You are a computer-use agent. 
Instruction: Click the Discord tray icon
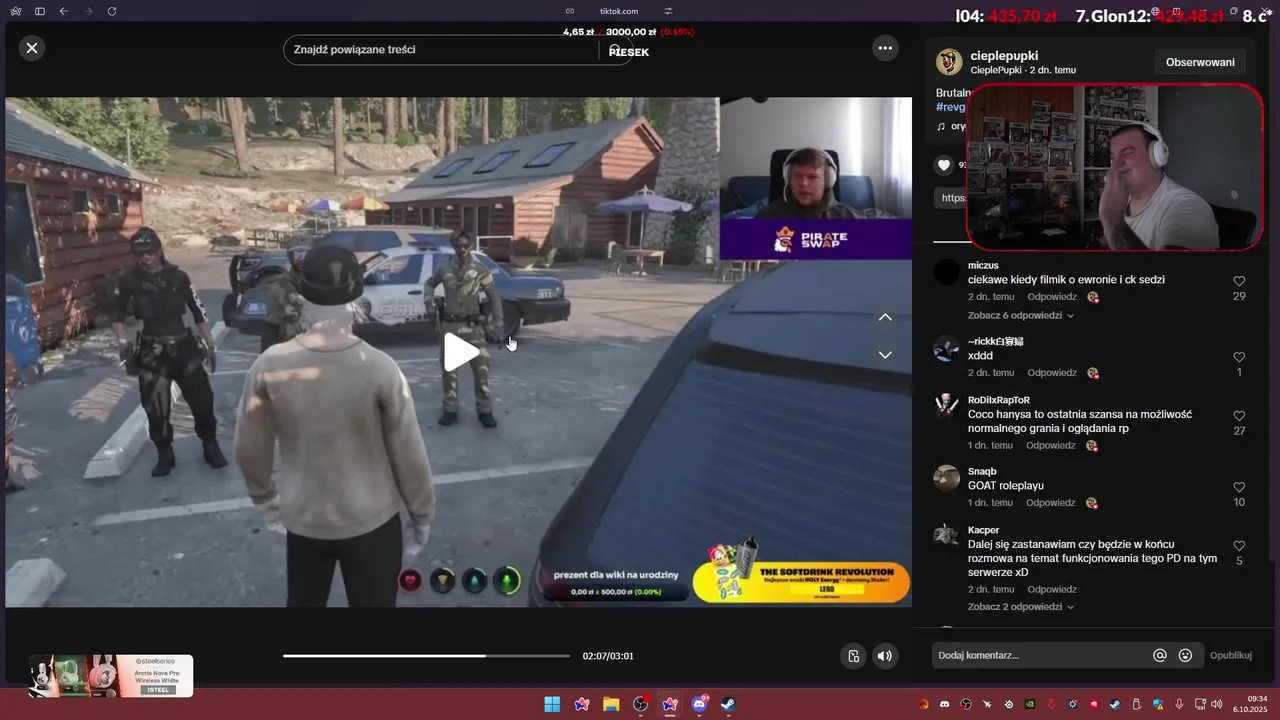click(945, 704)
